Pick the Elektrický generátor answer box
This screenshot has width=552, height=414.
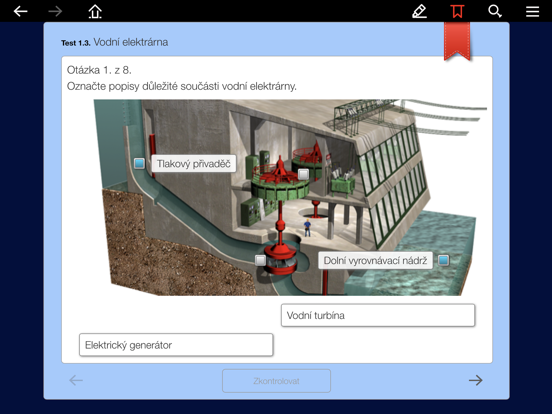(x=176, y=345)
